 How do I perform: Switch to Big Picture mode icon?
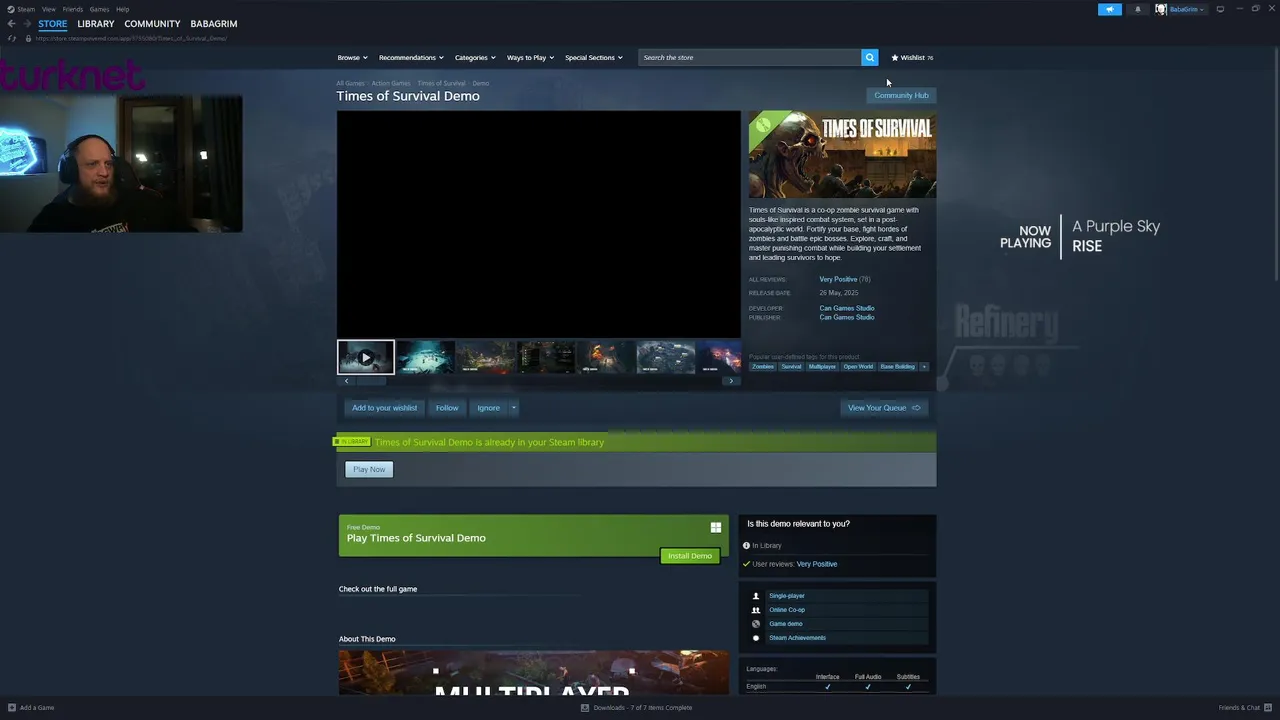[1220, 9]
